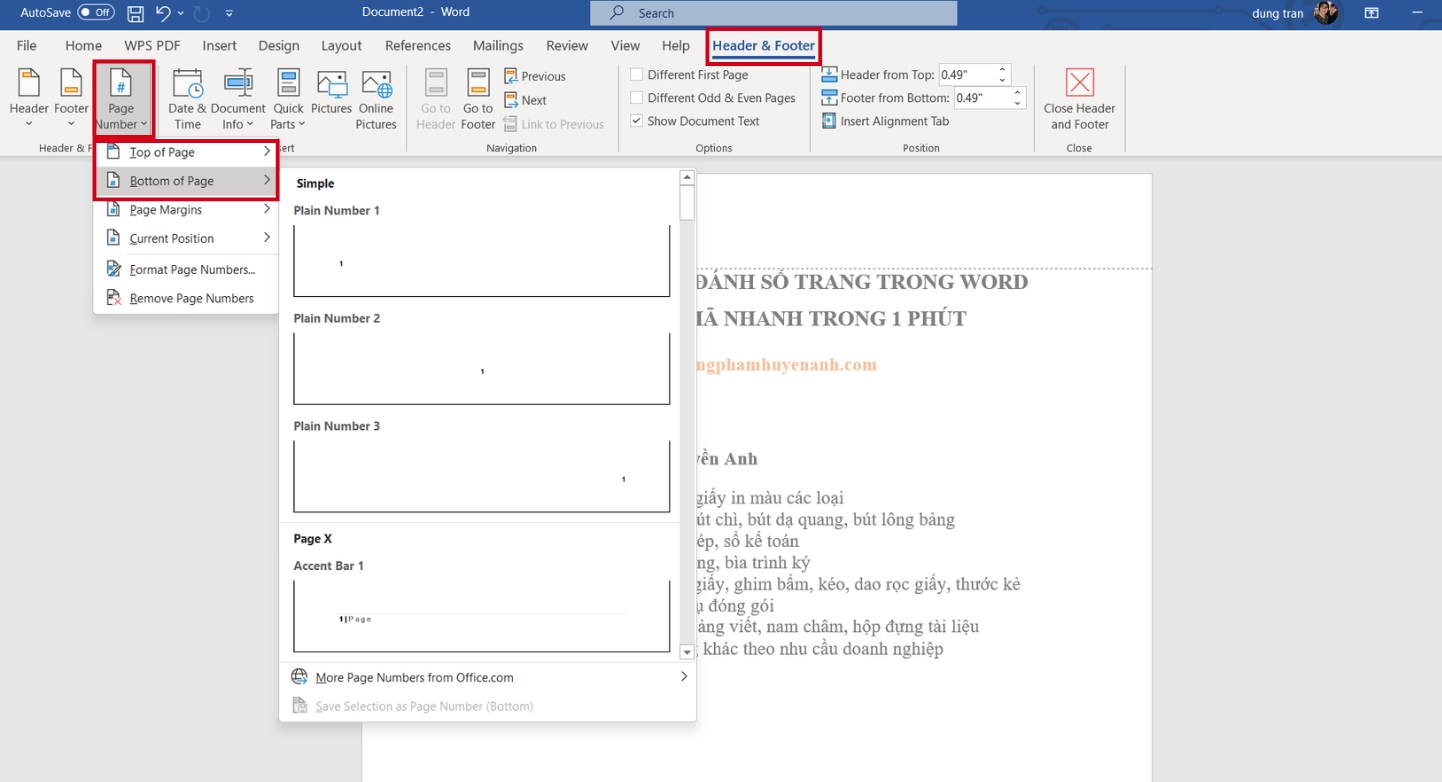This screenshot has width=1442, height=782.
Task: Increase Header from Top value
Action: coord(1003,70)
